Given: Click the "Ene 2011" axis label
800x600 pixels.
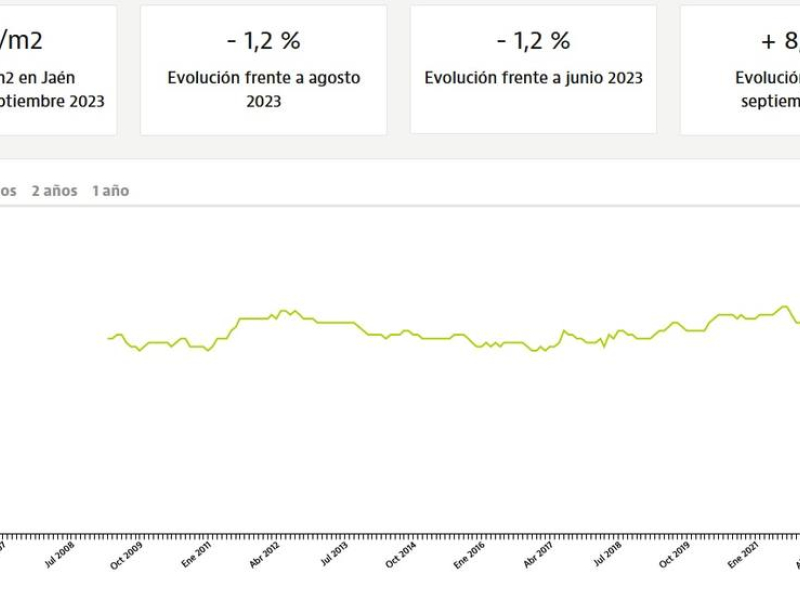Looking at the screenshot, I should [196, 555].
